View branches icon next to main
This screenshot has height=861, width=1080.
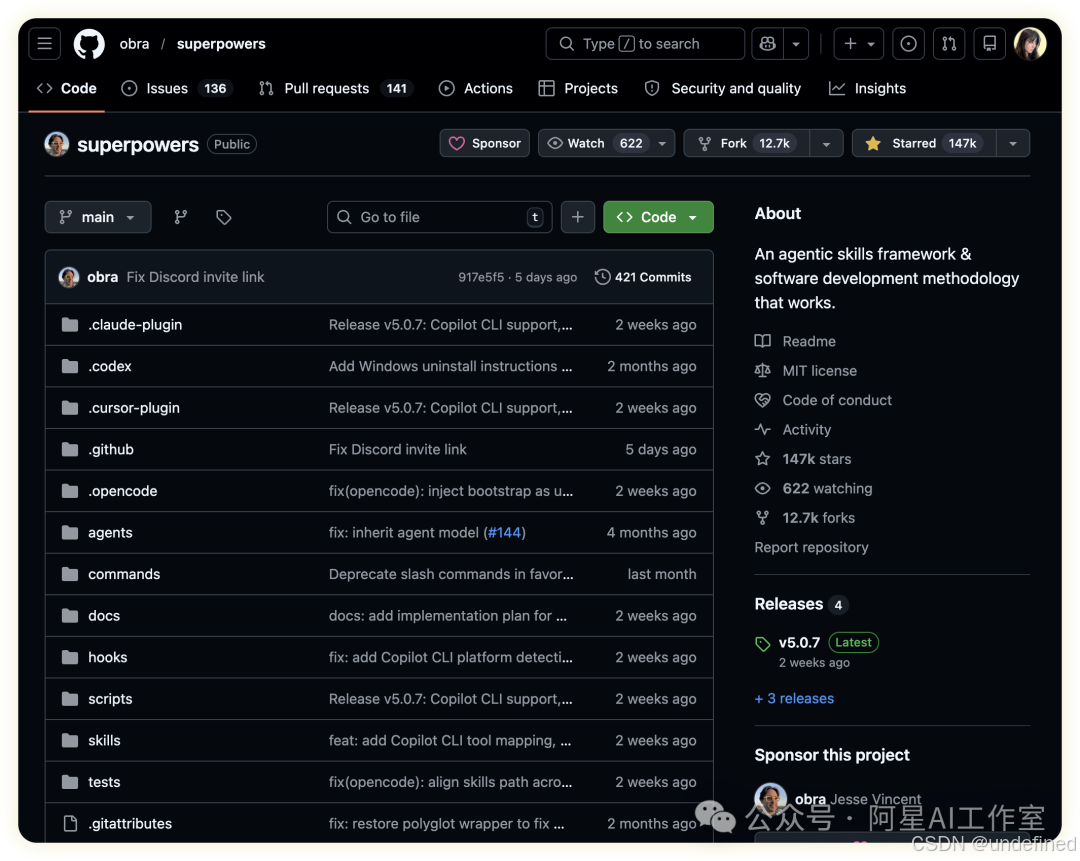pos(180,217)
